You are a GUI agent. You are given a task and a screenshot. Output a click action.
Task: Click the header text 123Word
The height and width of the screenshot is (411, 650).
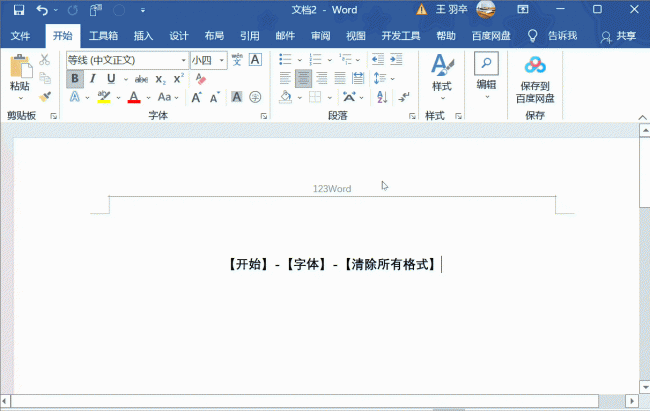pos(332,189)
